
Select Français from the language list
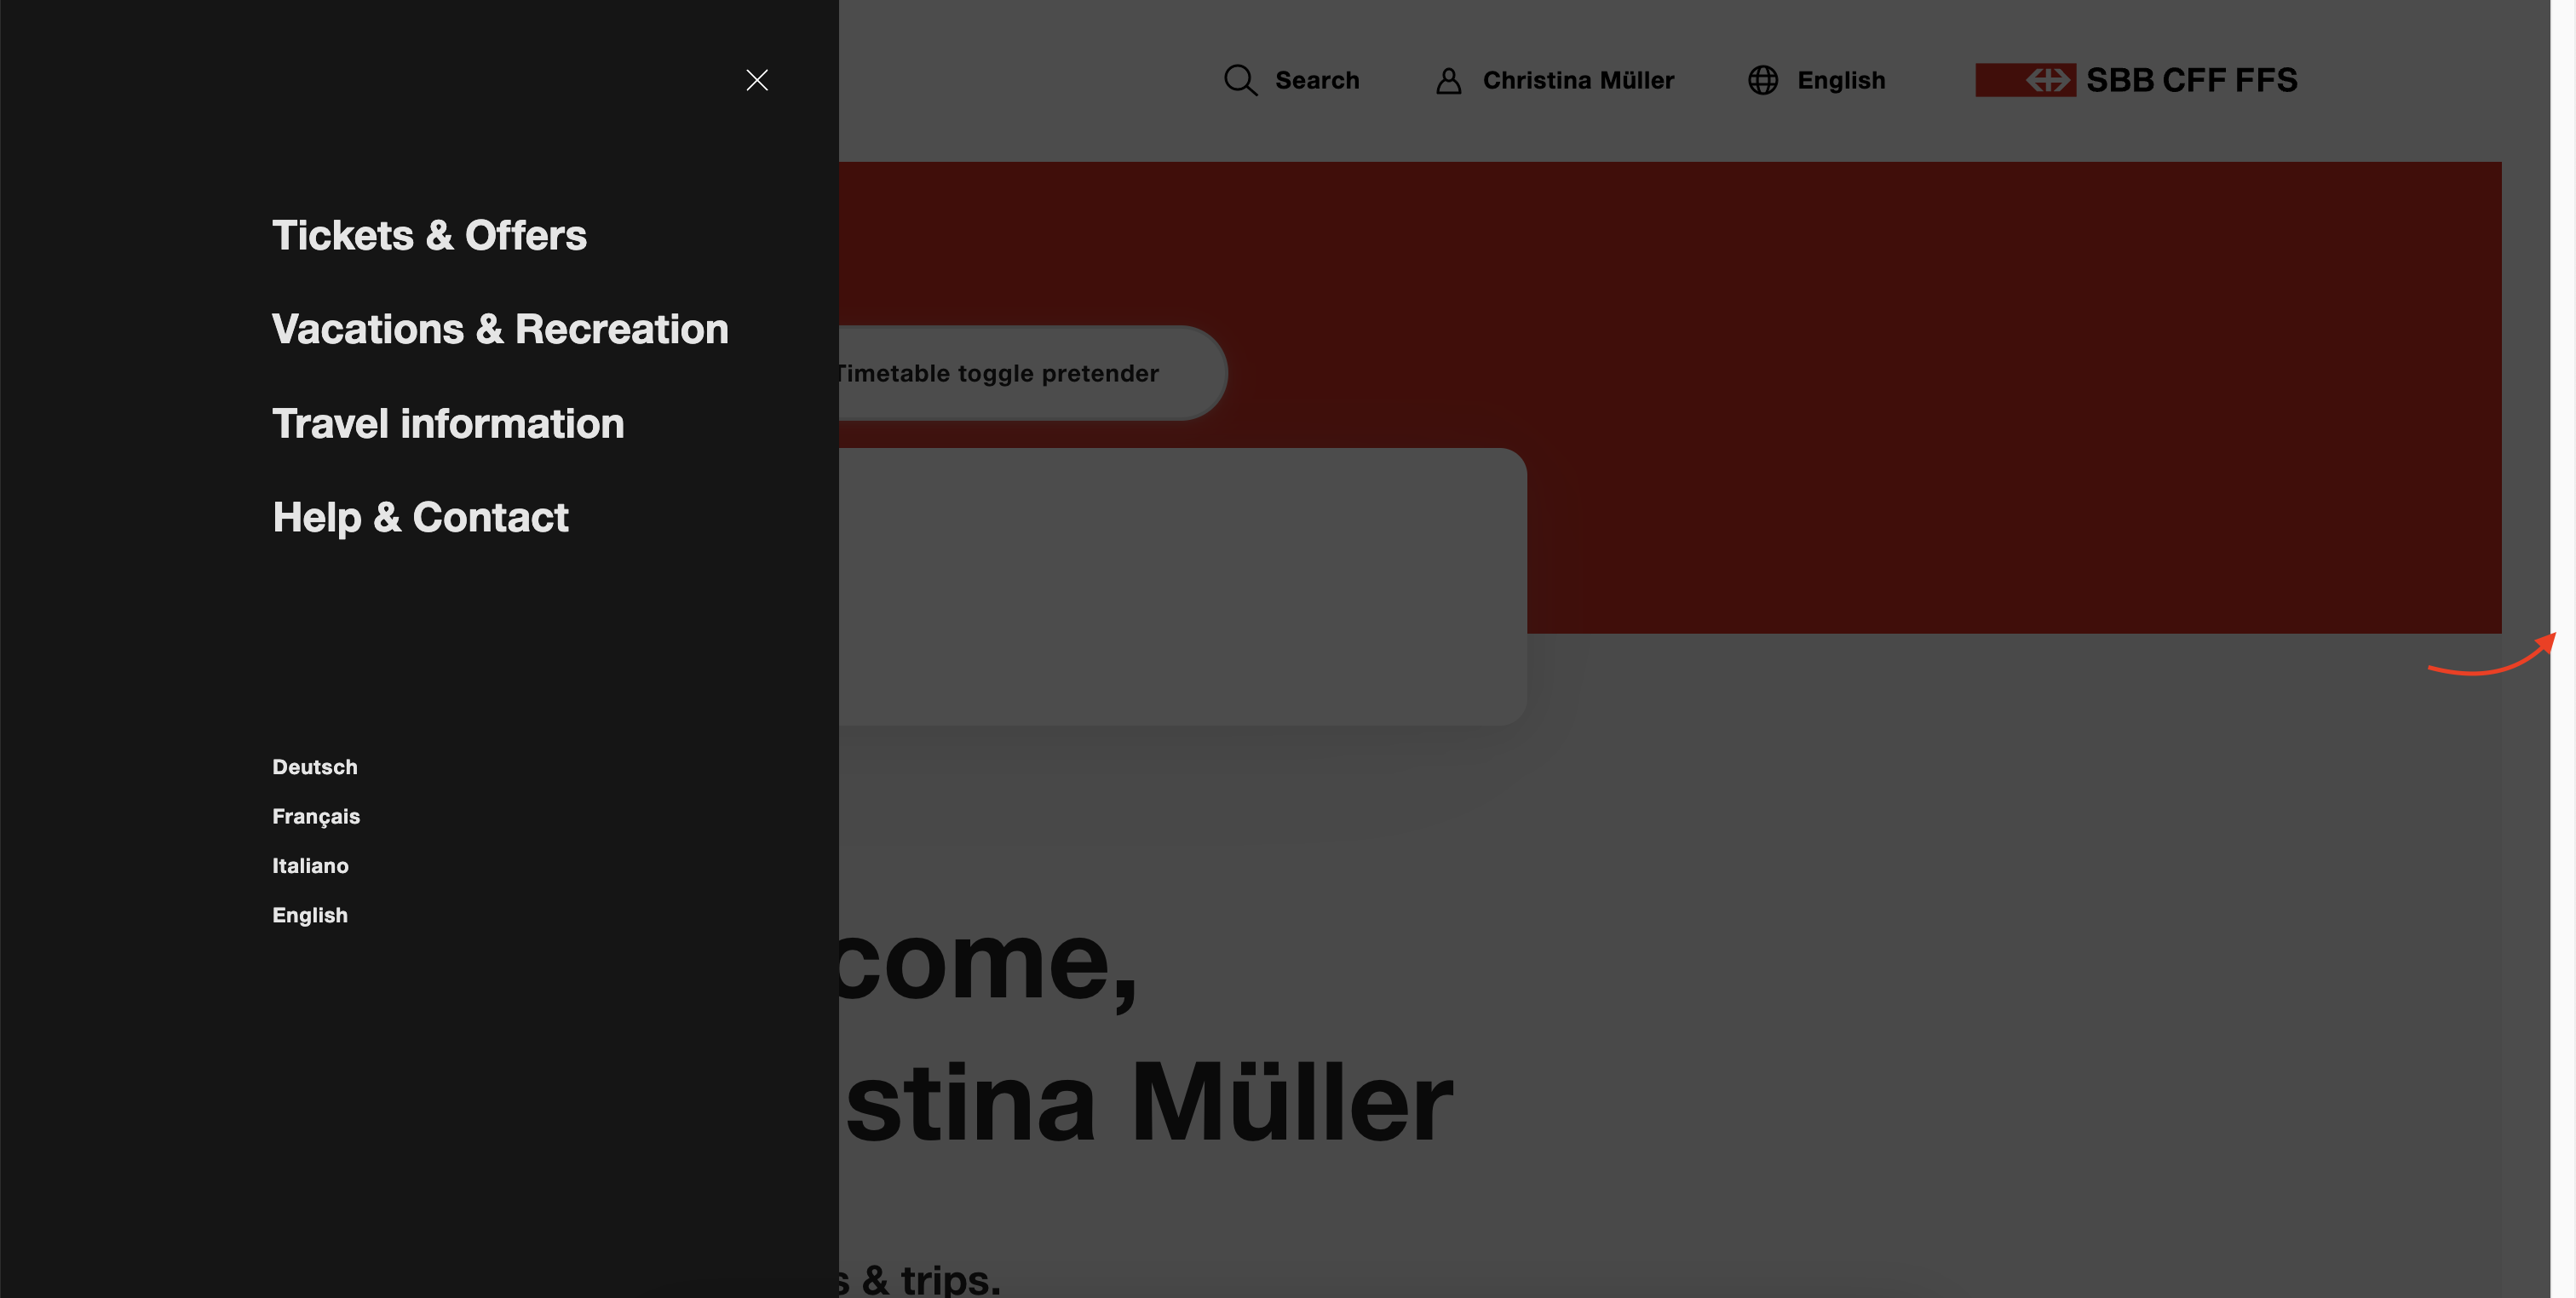(x=316, y=816)
